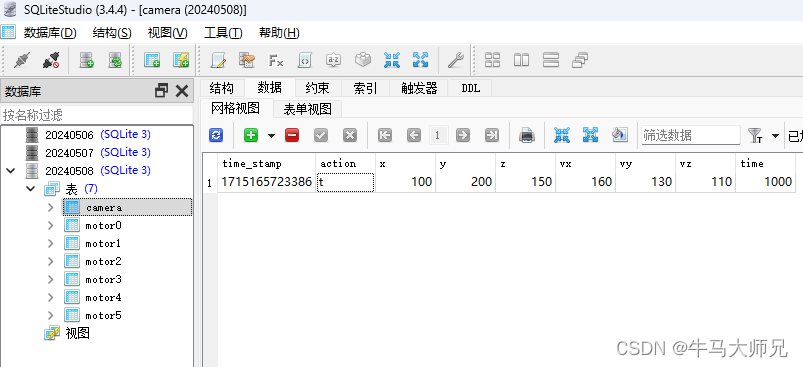Open the collations editor a-z icon

pos(334,60)
